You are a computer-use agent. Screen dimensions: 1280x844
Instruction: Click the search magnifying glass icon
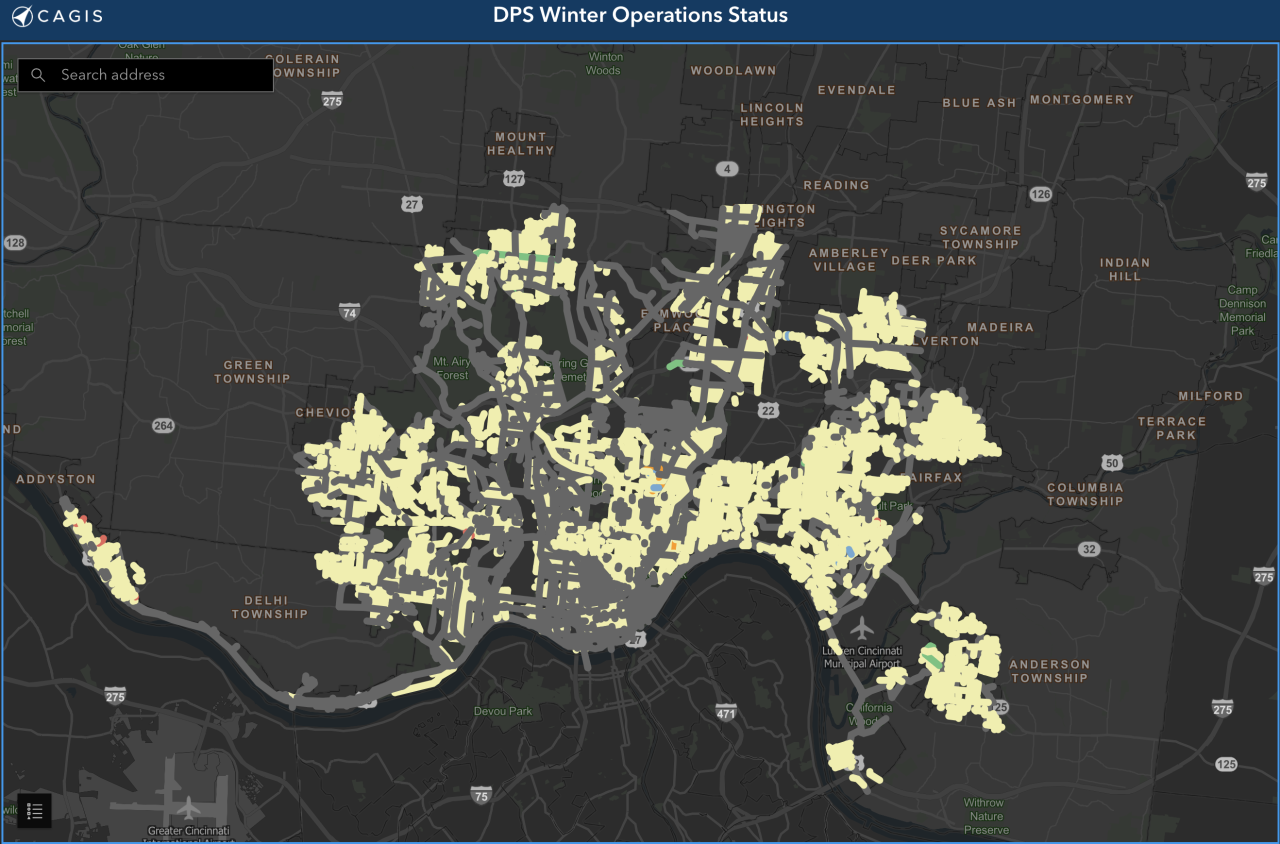tap(38, 74)
